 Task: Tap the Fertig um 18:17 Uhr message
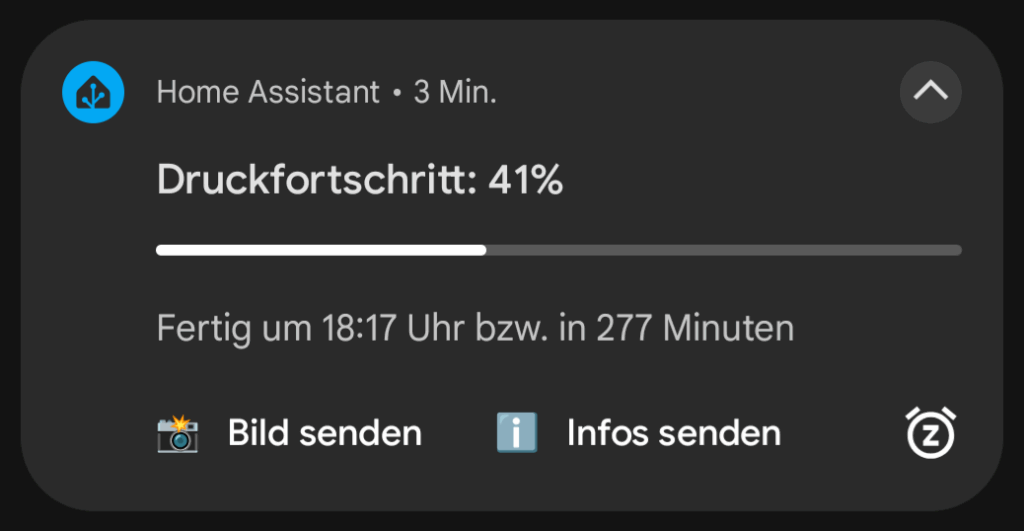pyautogui.click(x=475, y=328)
